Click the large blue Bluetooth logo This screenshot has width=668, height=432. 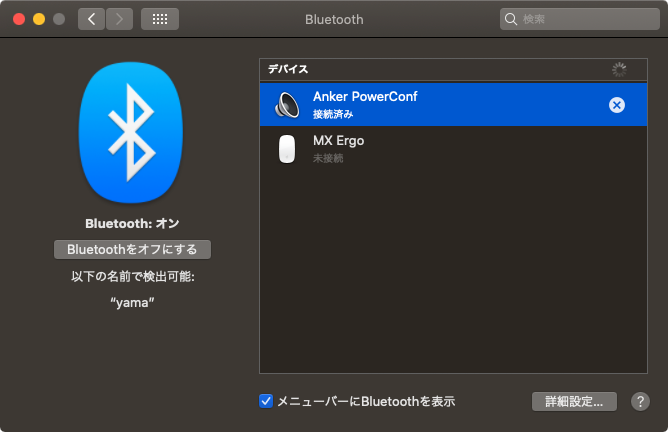(131, 132)
